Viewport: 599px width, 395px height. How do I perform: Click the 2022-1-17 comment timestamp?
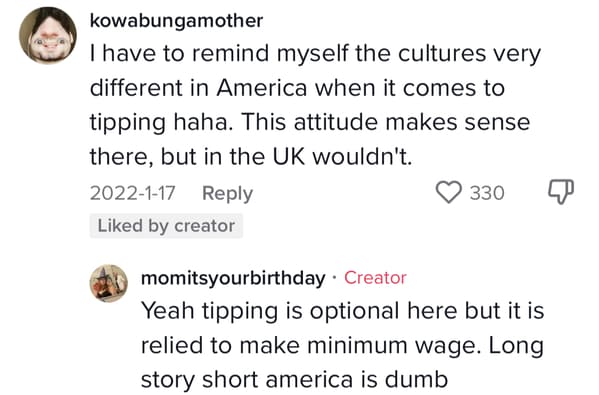point(133,193)
